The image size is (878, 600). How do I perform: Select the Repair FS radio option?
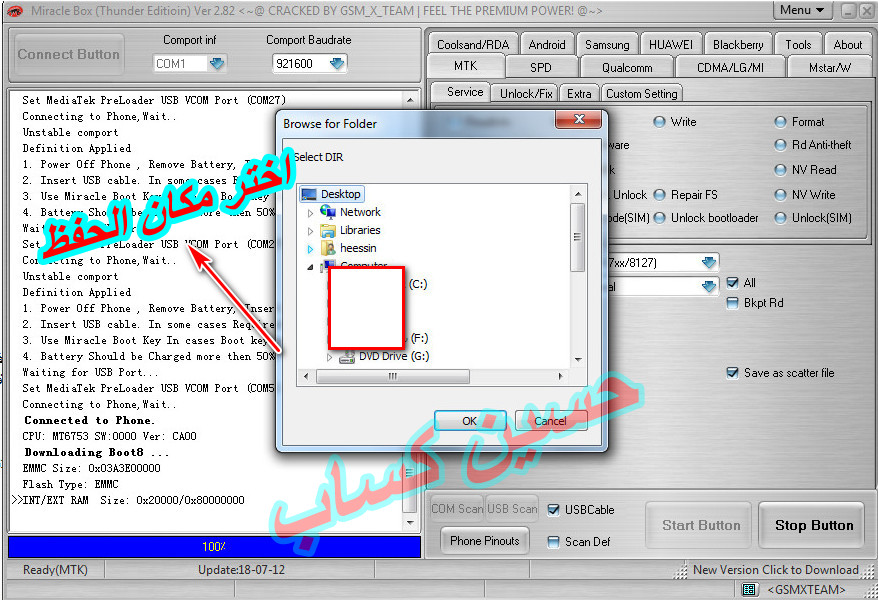click(660, 195)
